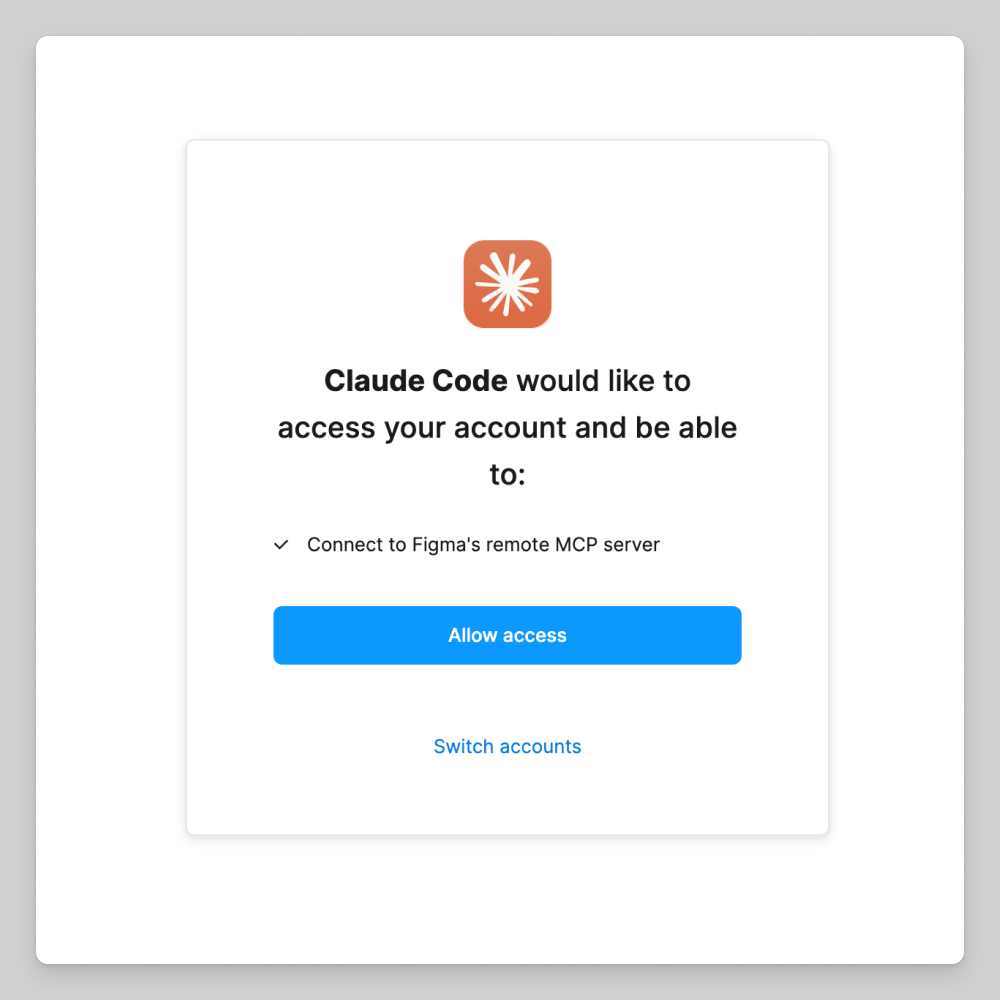This screenshot has height=1000, width=1000.
Task: Click the white spark symbol inside the logo
Action: tap(507, 284)
